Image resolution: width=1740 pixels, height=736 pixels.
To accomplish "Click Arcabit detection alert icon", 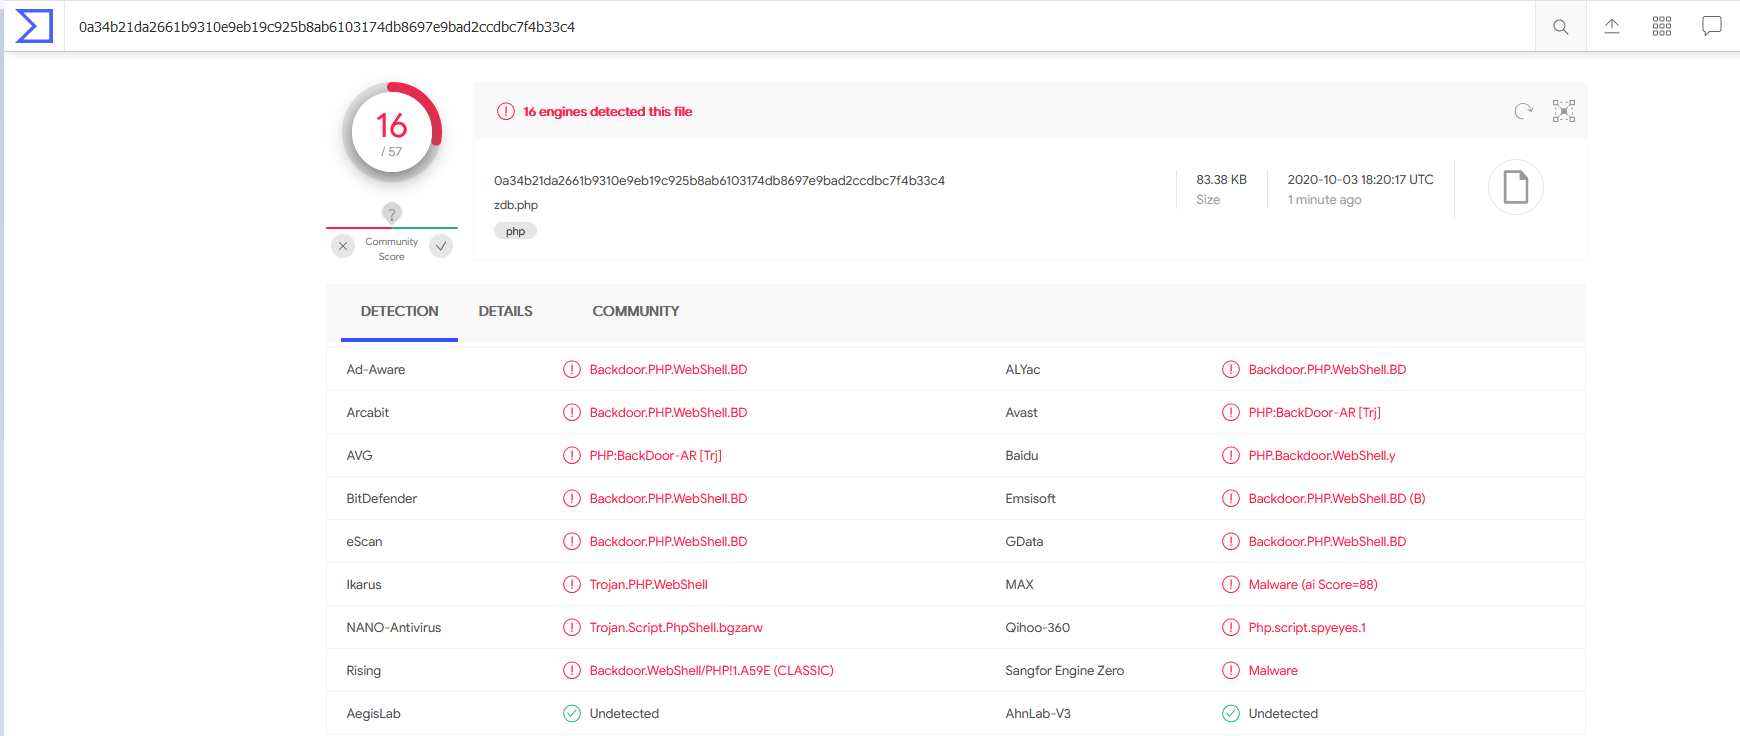I will coord(572,412).
